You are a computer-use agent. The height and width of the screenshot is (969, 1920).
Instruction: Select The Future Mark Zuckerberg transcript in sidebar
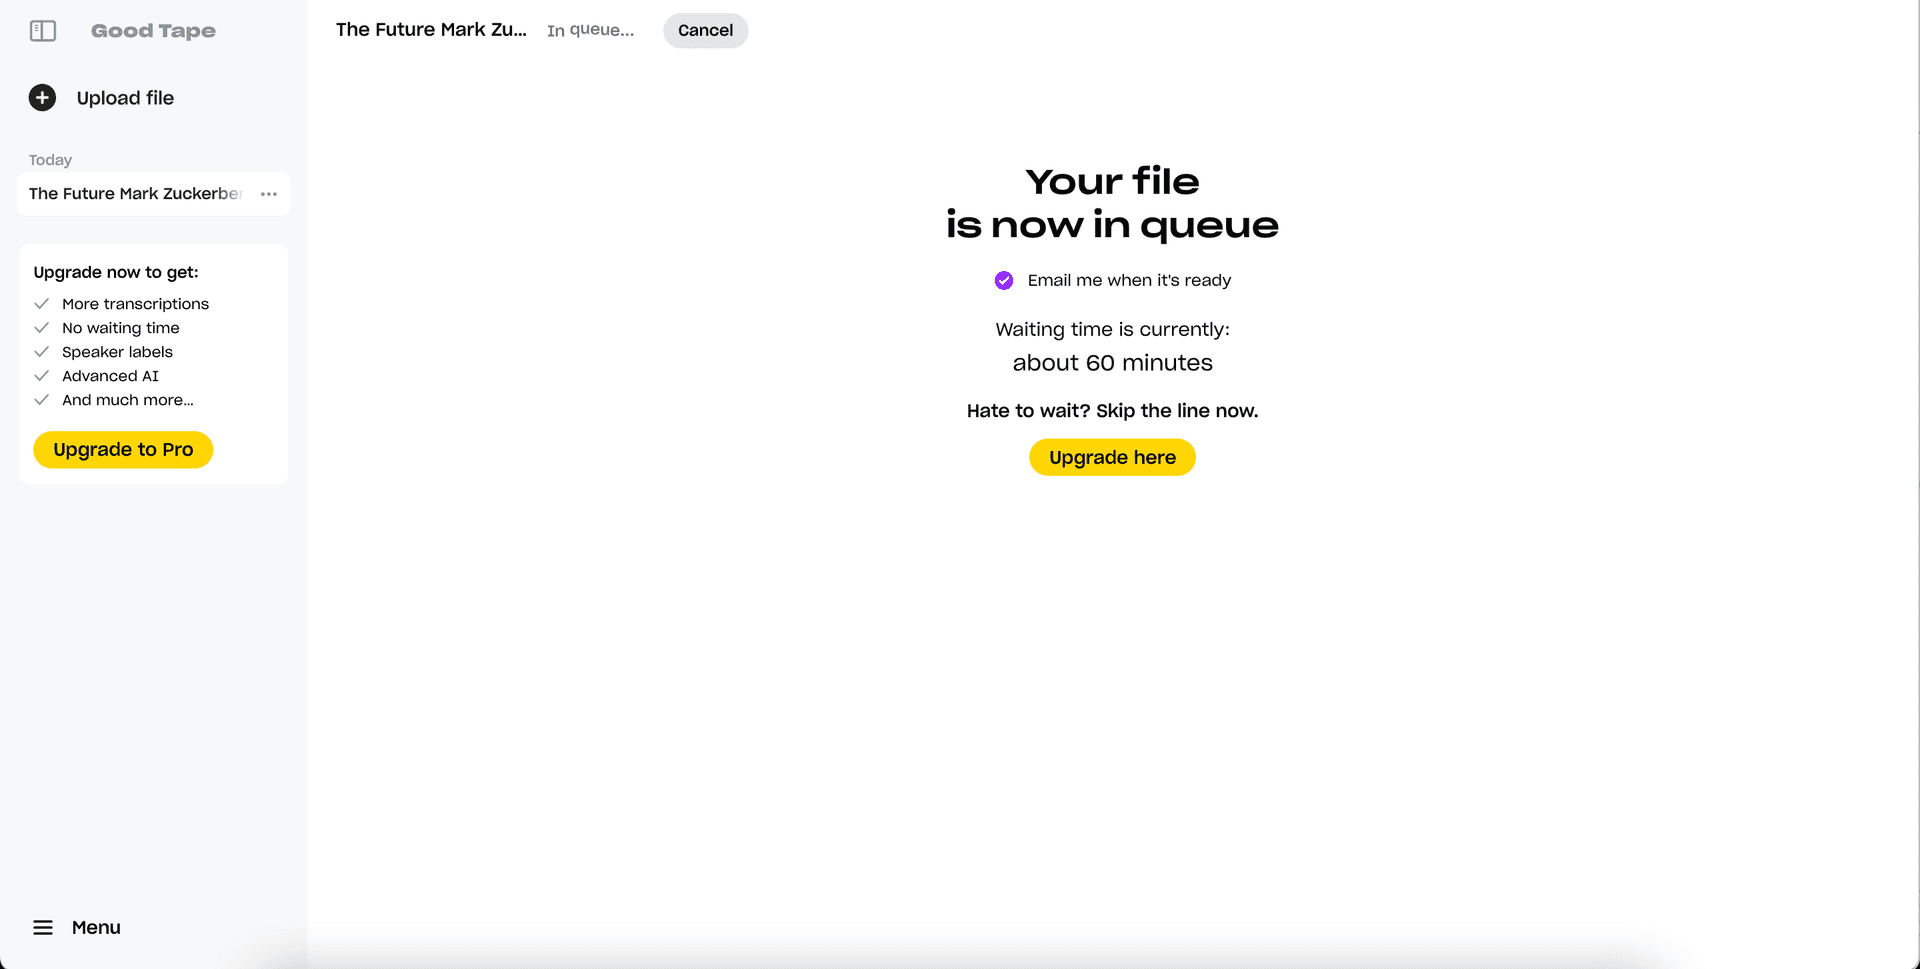[x=135, y=194]
